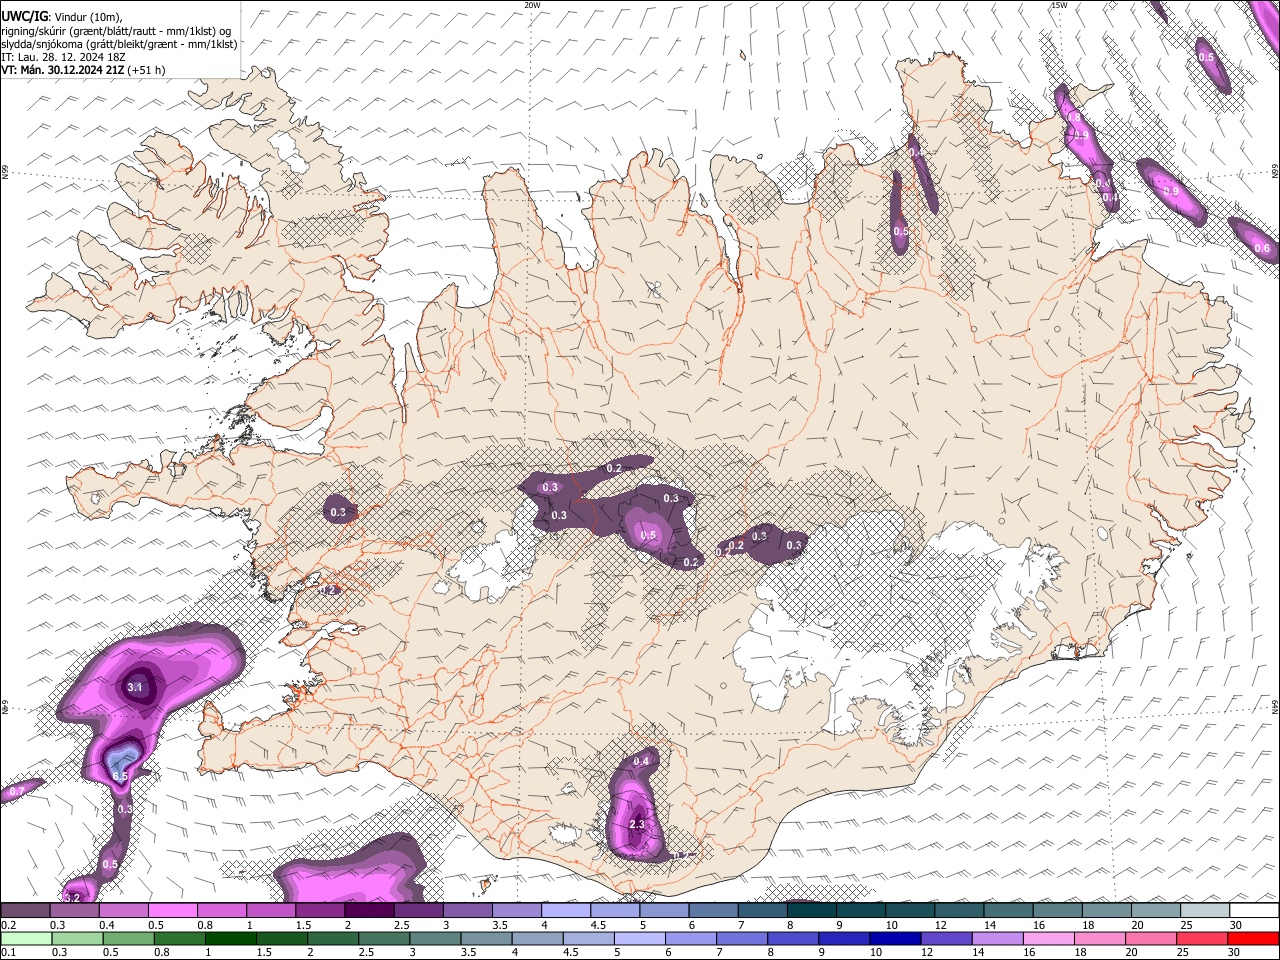Click the 20W longitude label

[x=532, y=5]
